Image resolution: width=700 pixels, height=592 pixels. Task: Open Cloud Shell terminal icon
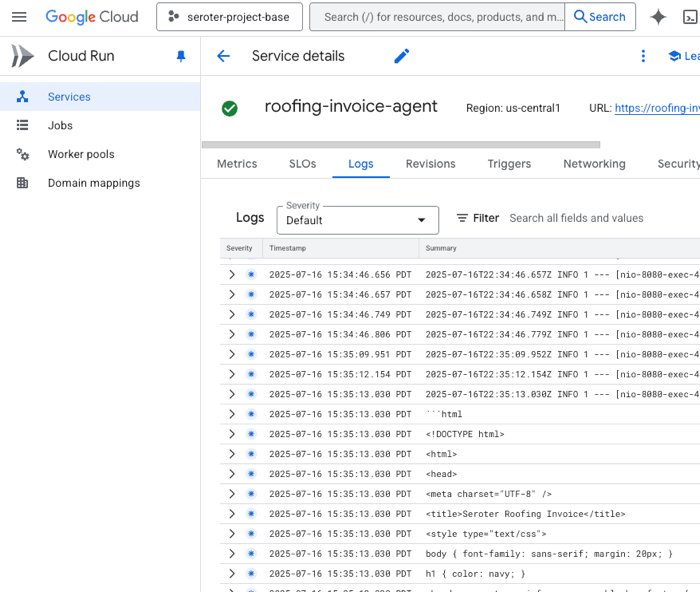click(690, 17)
